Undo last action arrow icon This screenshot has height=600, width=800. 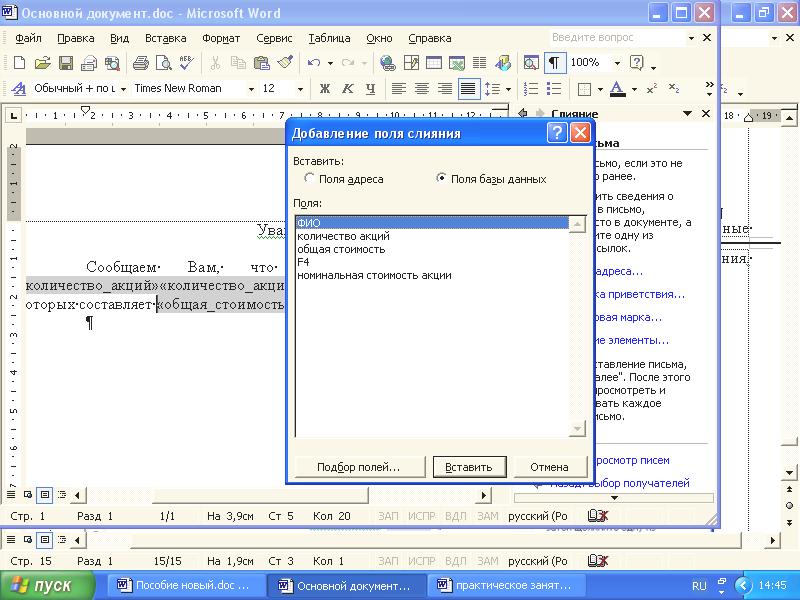pyautogui.click(x=313, y=63)
